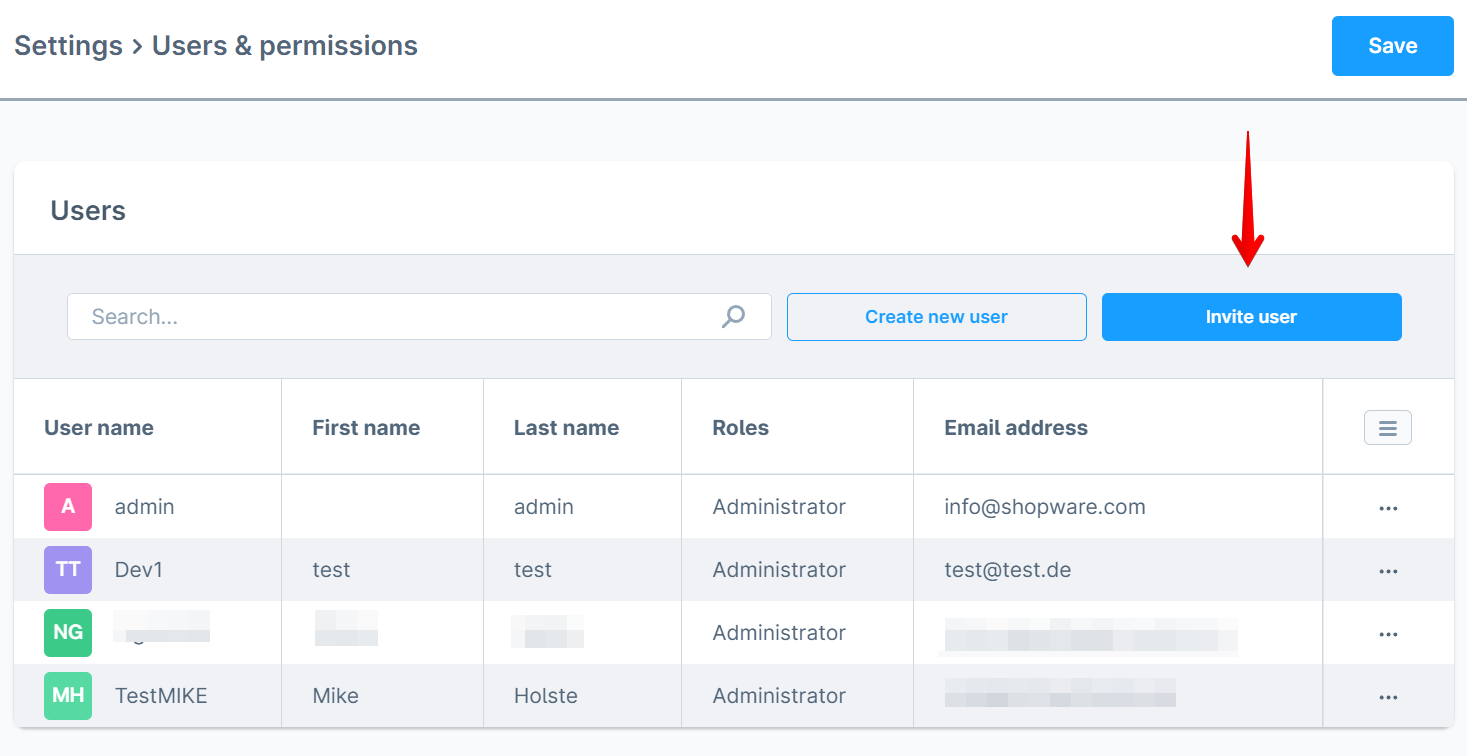Viewport: 1467px width, 756px height.
Task: Open column settings list icon
Action: tap(1388, 428)
